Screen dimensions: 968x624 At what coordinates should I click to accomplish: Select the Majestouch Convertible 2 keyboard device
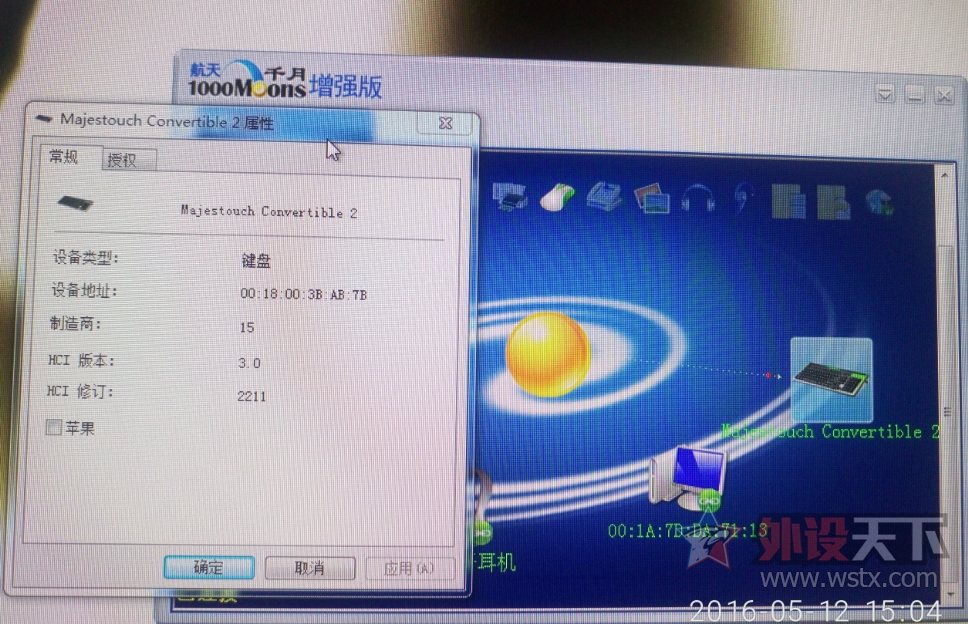point(831,380)
